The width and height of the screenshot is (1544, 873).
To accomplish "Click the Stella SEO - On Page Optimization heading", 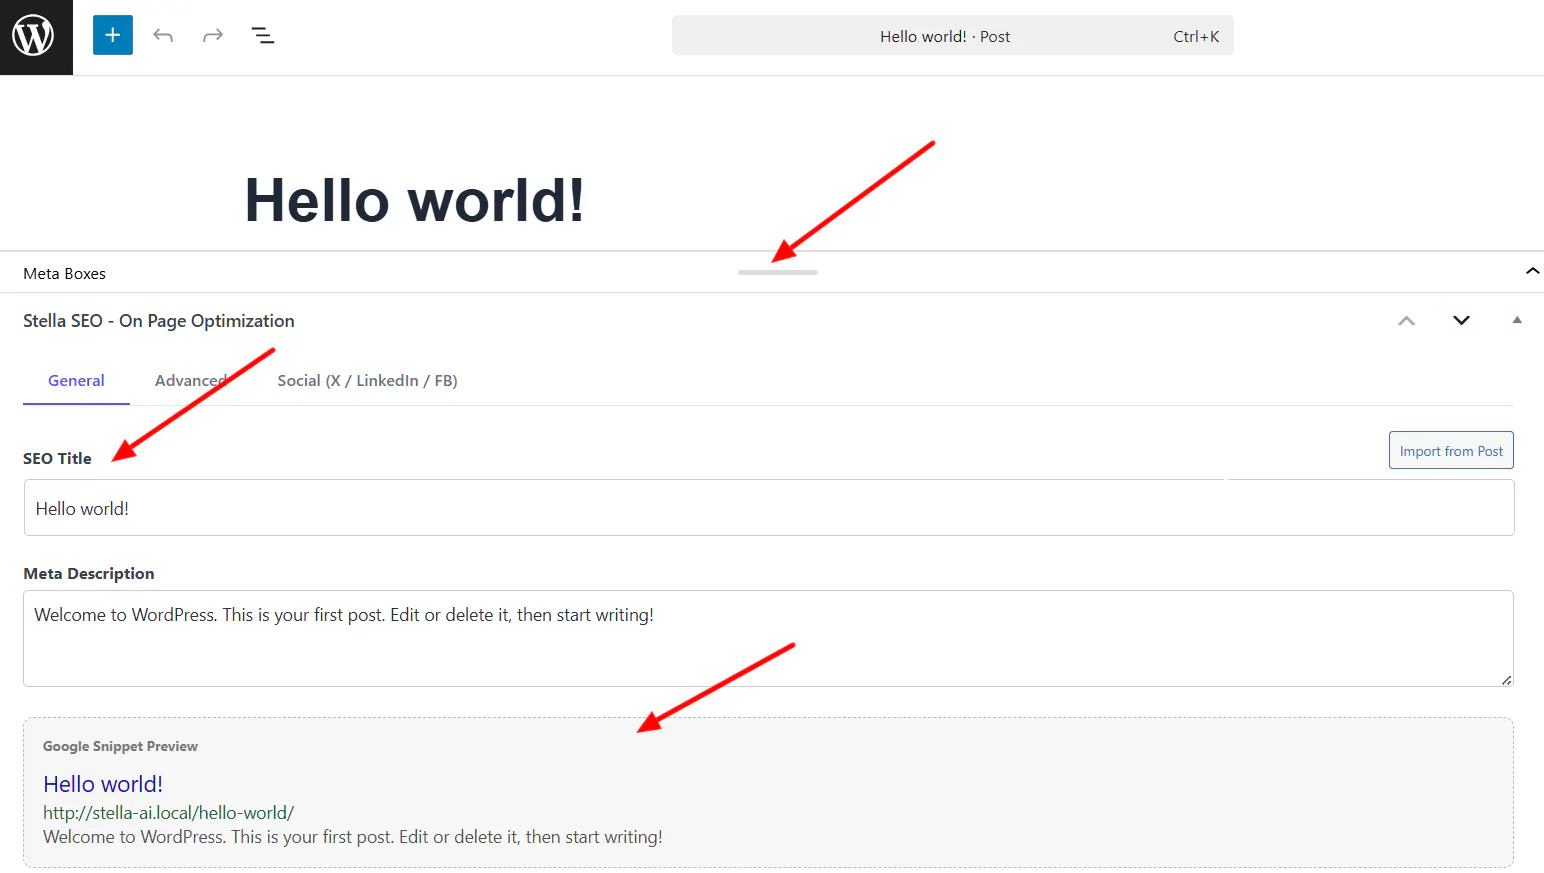I will [x=159, y=321].
